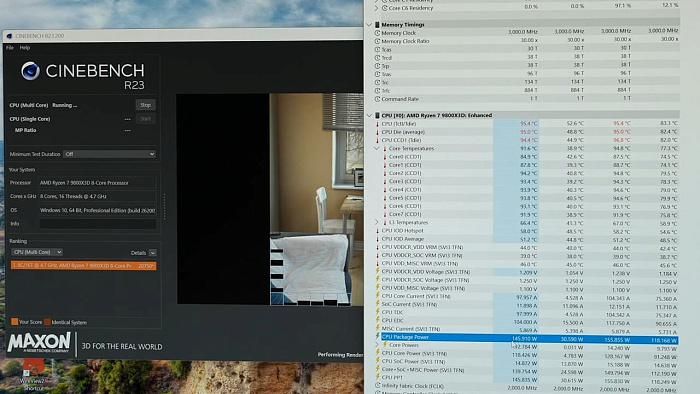Stop the multi core CPU test

pyautogui.click(x=146, y=105)
